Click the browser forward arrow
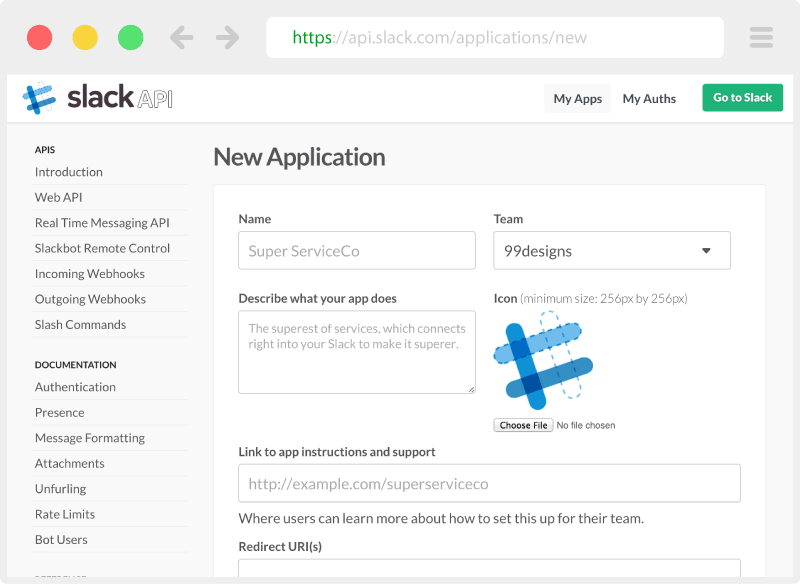The width and height of the screenshot is (800, 584). tap(227, 37)
